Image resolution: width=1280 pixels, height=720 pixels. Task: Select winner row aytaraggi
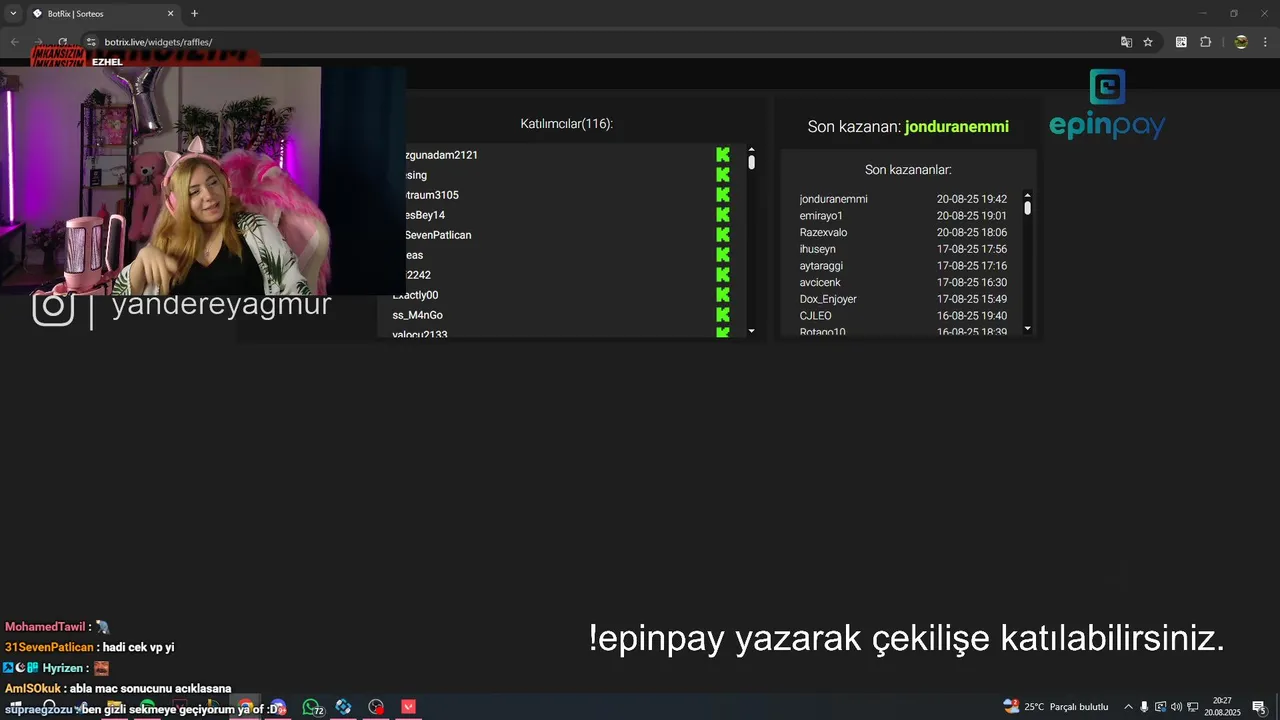903,266
